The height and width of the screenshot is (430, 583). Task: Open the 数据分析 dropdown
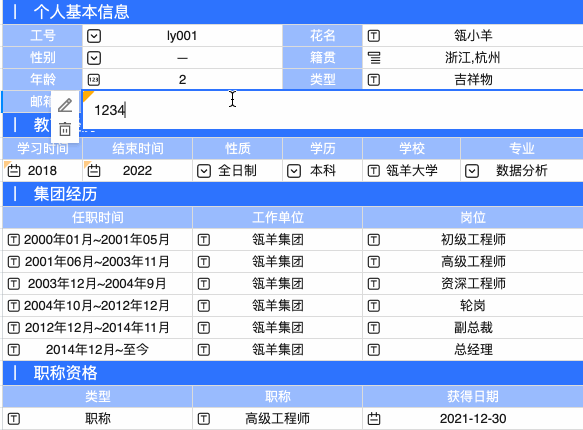472,171
